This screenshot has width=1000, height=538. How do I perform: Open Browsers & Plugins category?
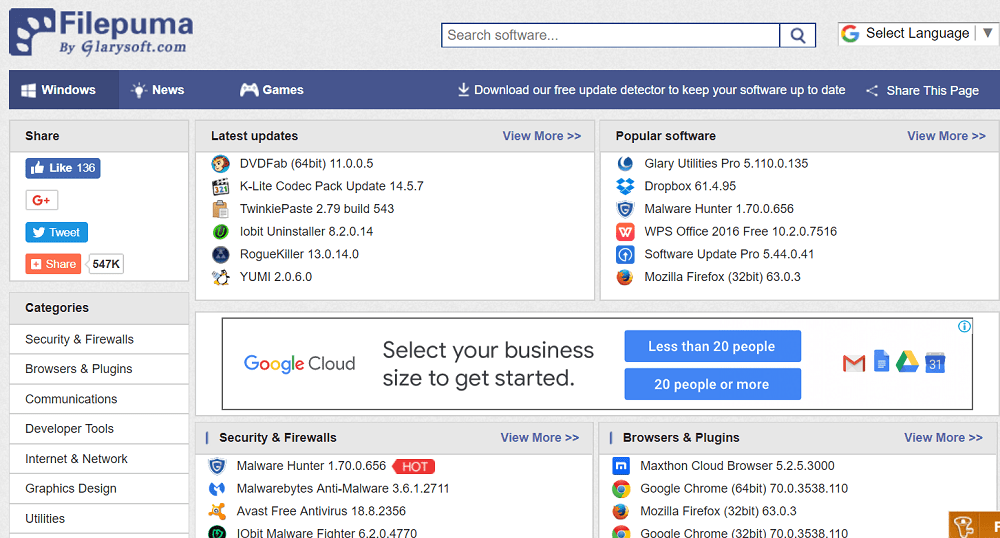click(x=99, y=369)
